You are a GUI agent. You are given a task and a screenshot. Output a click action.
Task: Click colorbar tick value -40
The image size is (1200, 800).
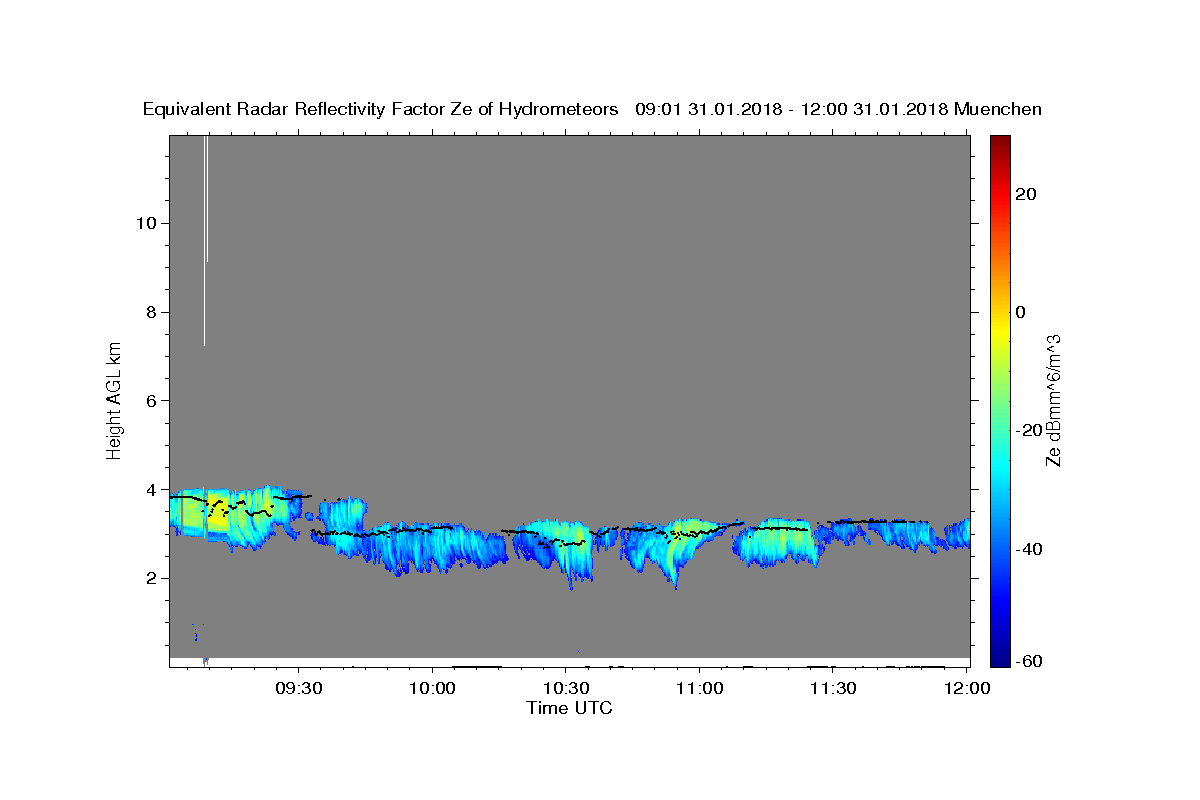pyautogui.click(x=1029, y=548)
